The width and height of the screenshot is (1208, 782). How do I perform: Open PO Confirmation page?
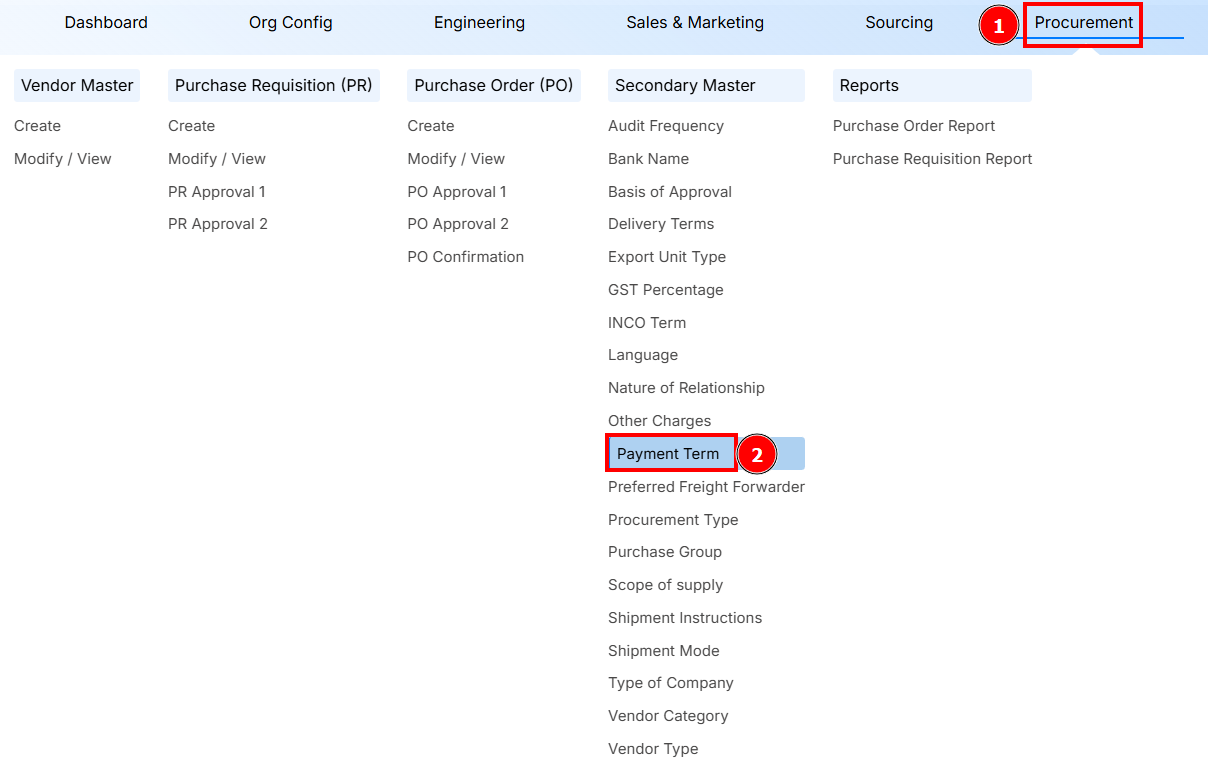click(465, 256)
